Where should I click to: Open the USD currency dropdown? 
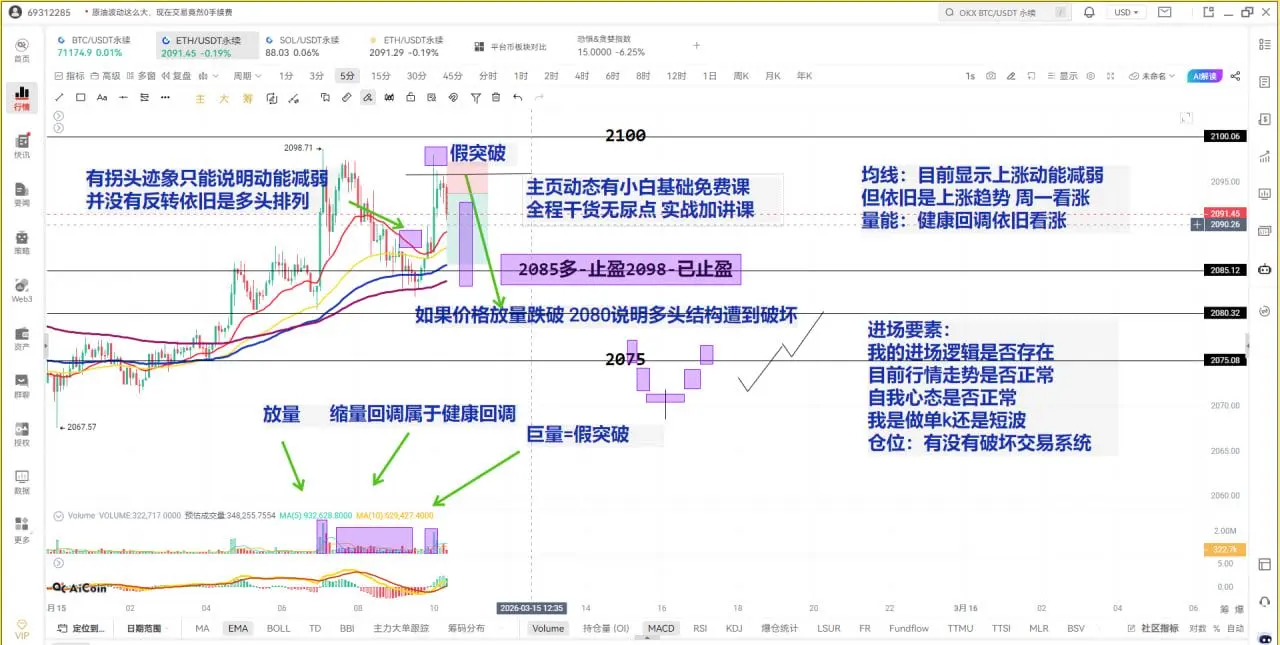1128,12
